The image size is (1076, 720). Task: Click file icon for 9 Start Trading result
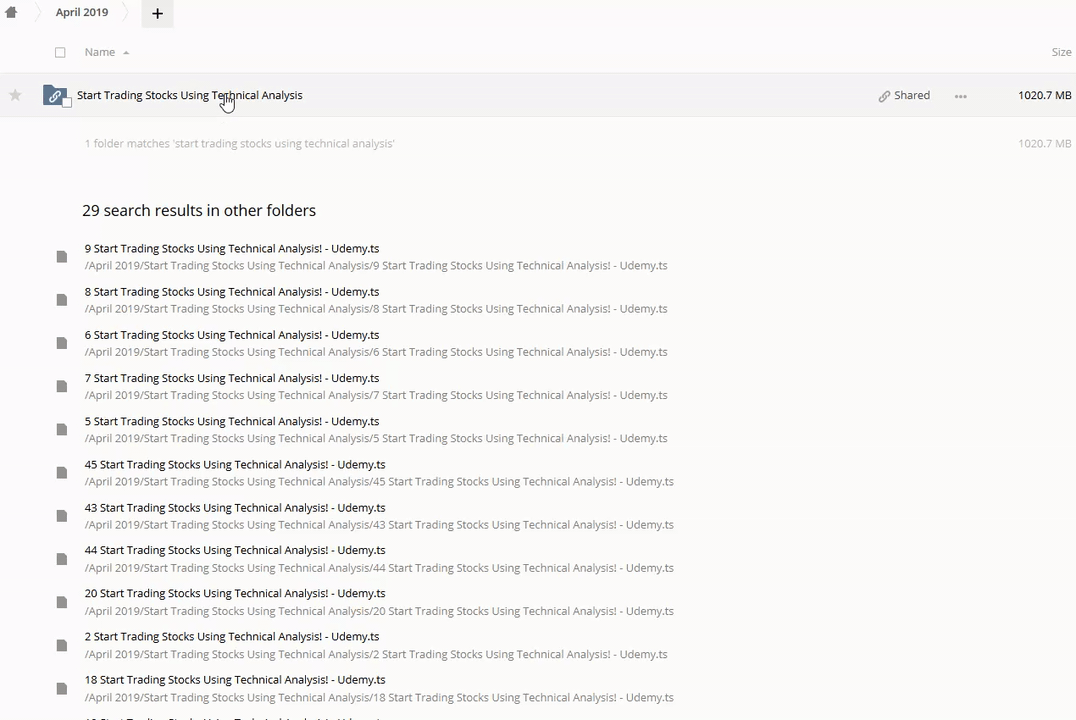62,257
